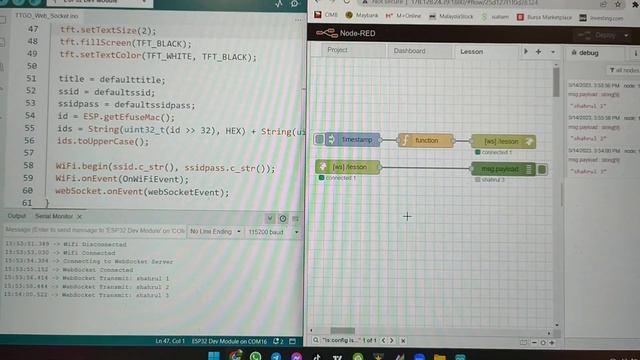This screenshot has width=640, height=360.
Task: Click the websocket icon on the input node
Action: [x=322, y=167]
